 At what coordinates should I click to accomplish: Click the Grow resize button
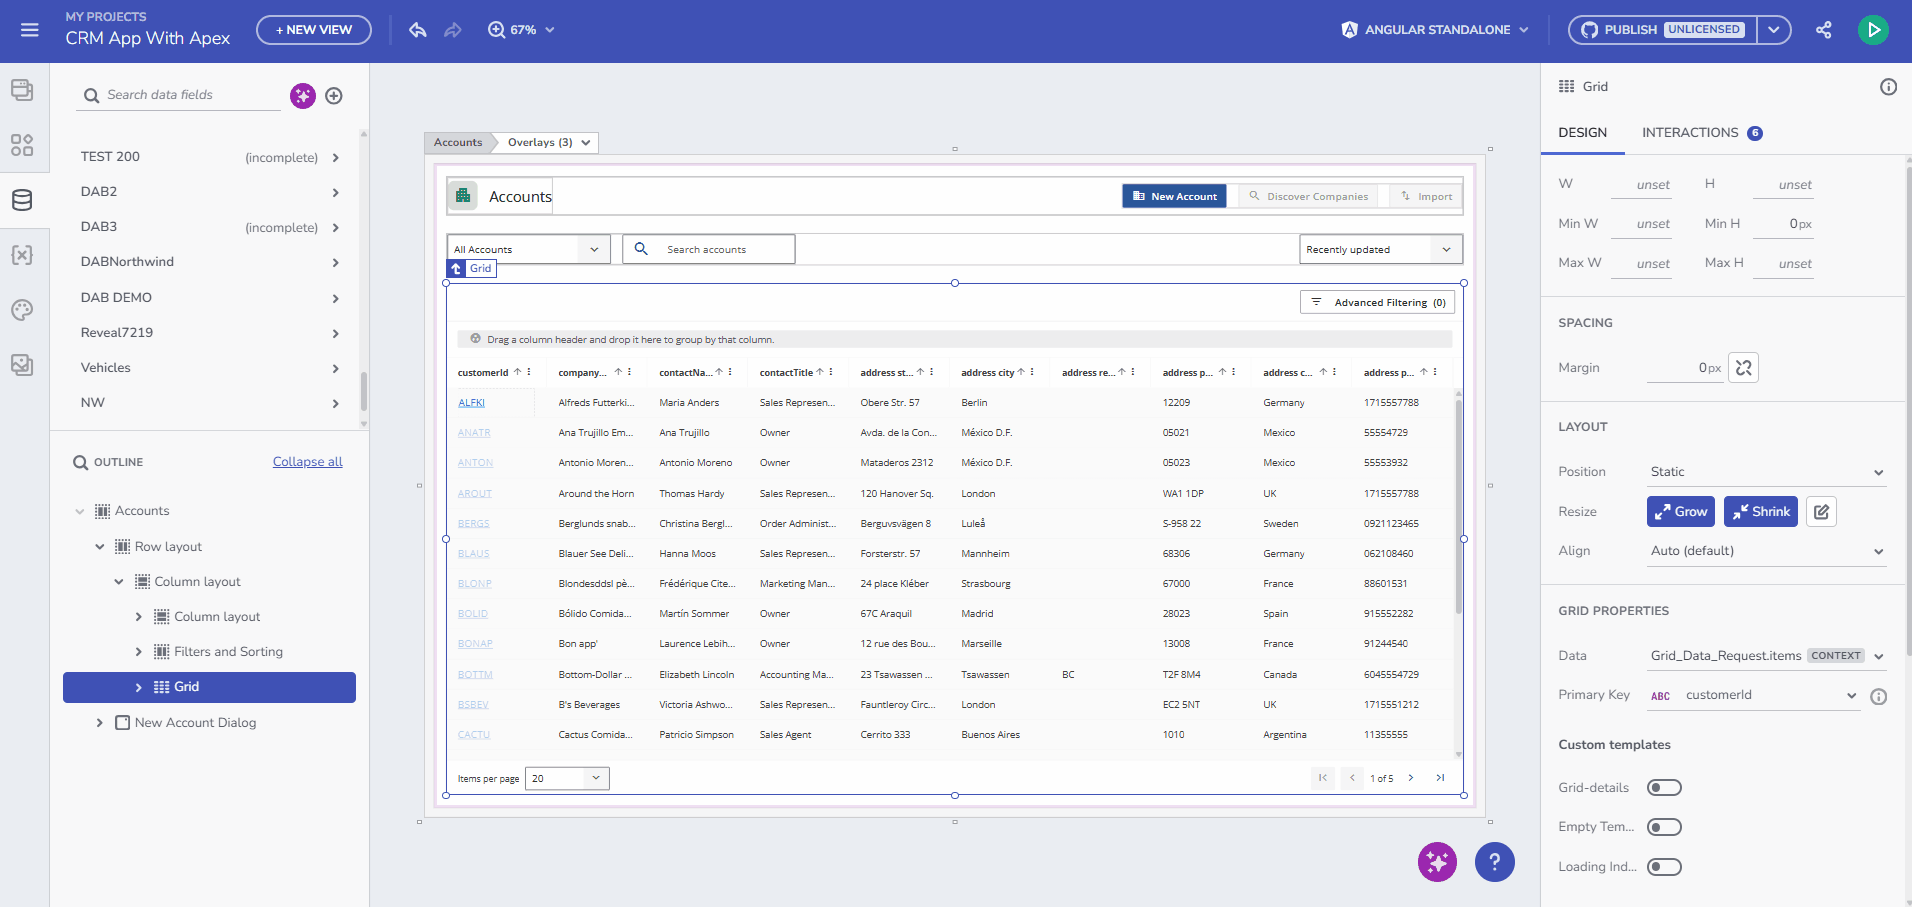click(x=1680, y=512)
